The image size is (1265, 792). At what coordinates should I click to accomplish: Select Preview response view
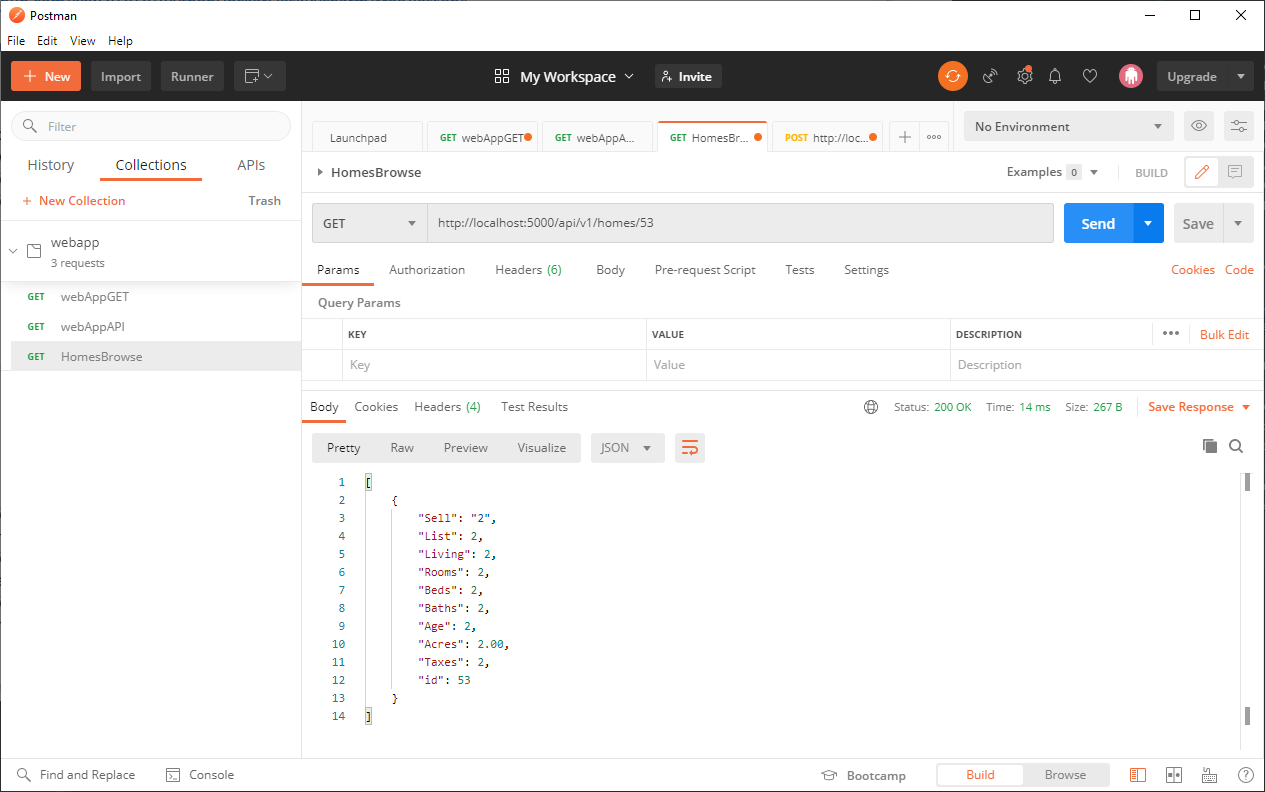pyautogui.click(x=465, y=448)
